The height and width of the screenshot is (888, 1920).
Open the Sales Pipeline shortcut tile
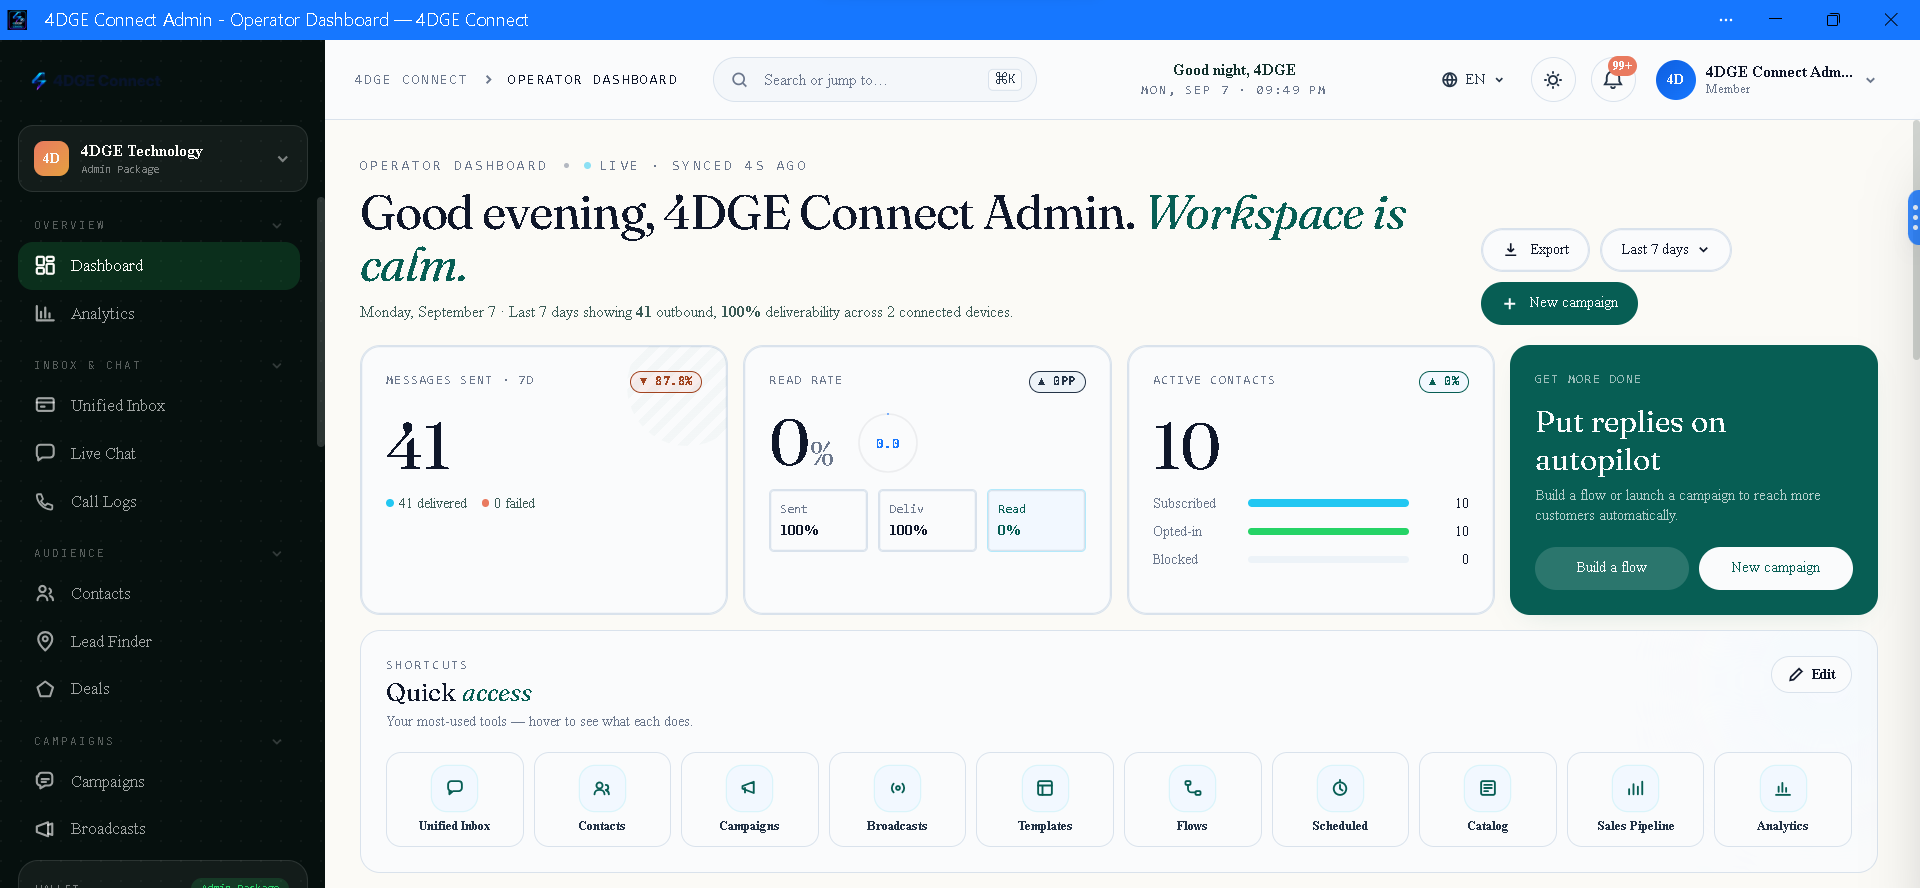coord(1635,799)
